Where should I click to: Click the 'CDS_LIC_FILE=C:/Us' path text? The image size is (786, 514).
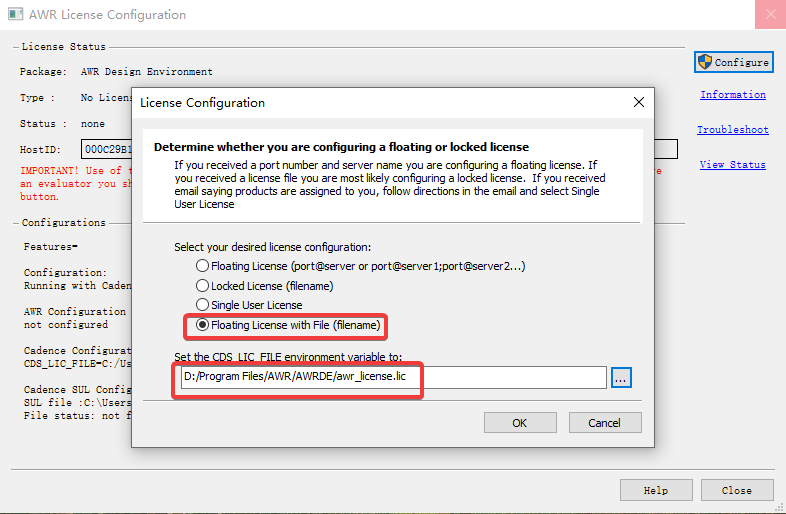coord(77,364)
